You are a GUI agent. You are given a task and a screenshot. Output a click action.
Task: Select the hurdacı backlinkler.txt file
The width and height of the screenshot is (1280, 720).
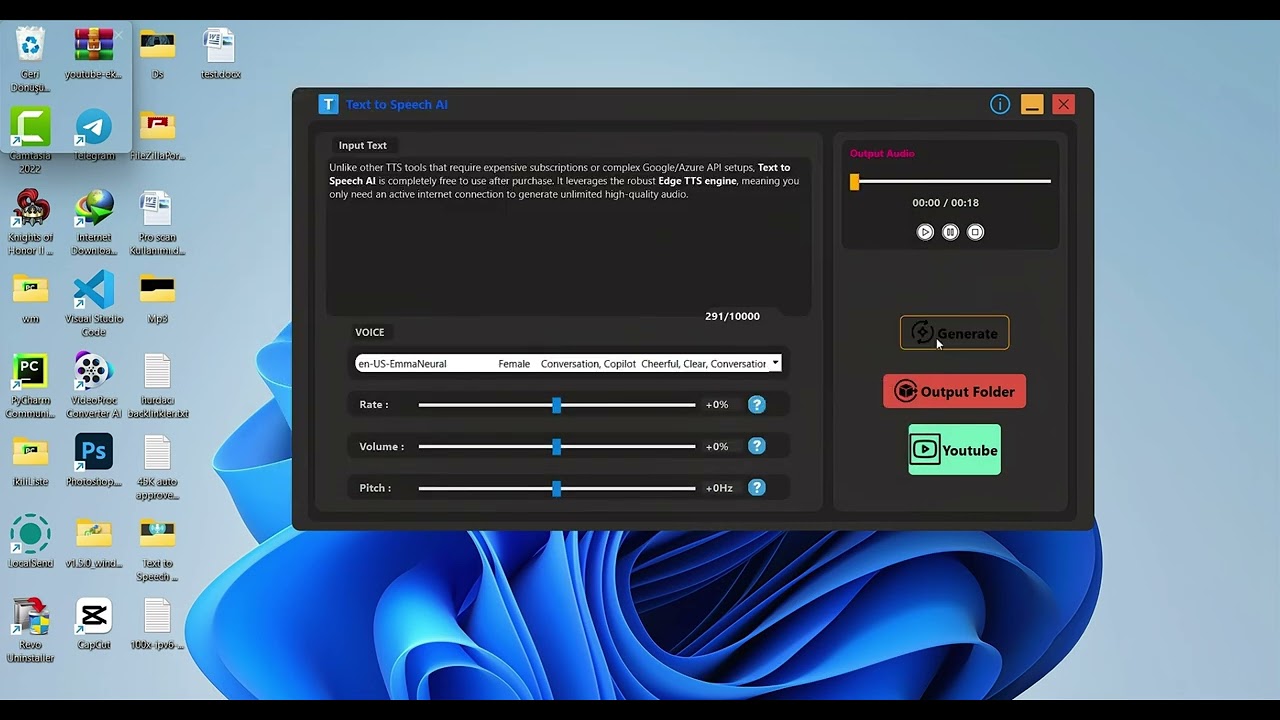(x=157, y=385)
